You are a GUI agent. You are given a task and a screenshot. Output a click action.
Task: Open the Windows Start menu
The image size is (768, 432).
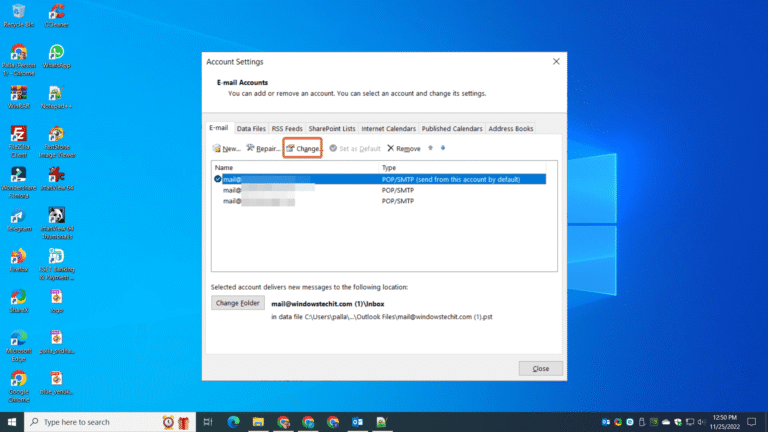(x=12, y=422)
